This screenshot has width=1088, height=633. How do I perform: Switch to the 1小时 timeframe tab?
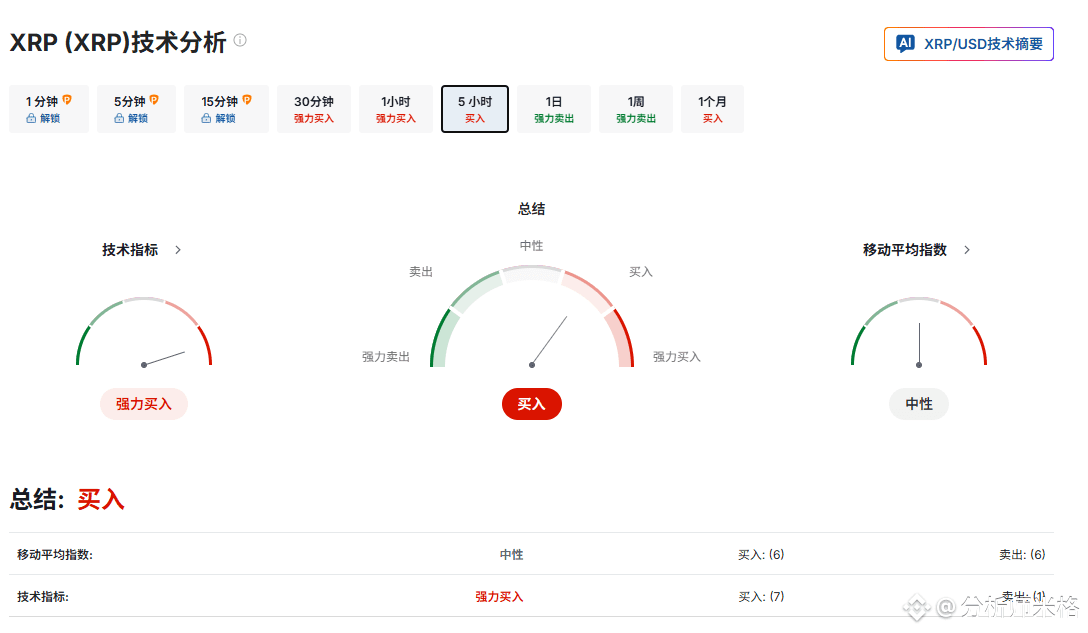396,109
